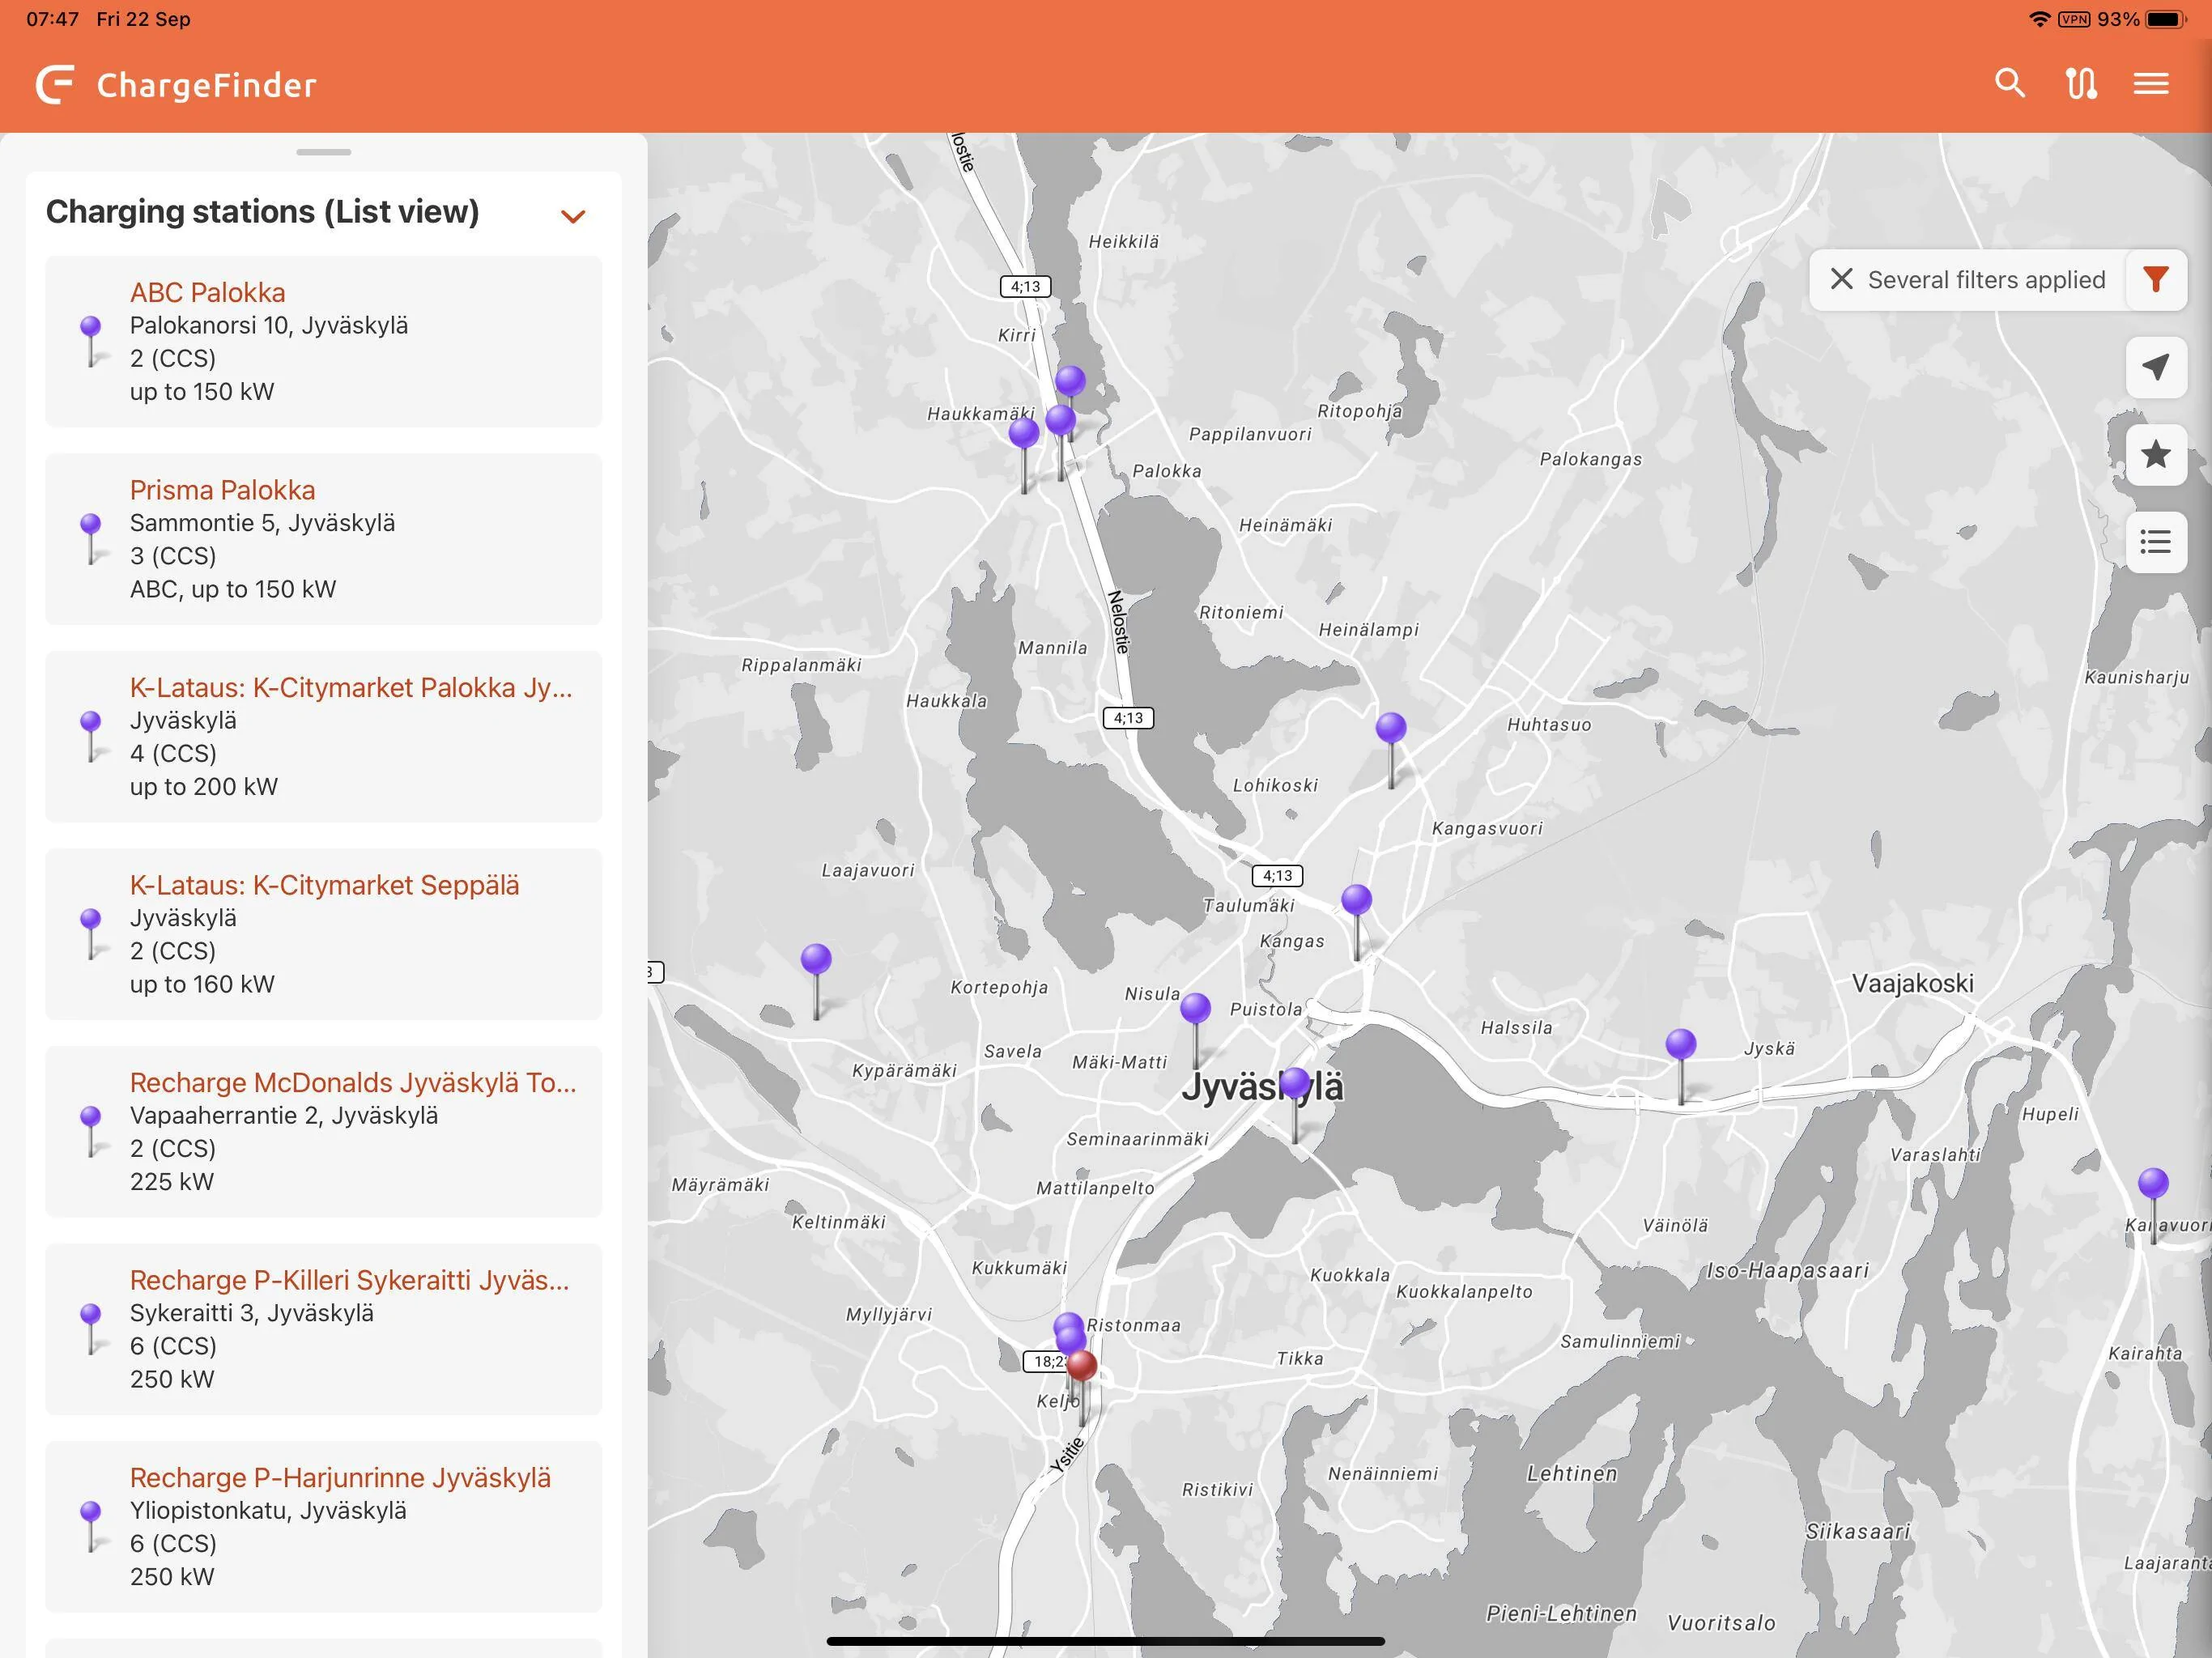Click pin icon beside Recharge McDonalds
Viewport: 2212px width, 1658px height.
click(91, 1131)
